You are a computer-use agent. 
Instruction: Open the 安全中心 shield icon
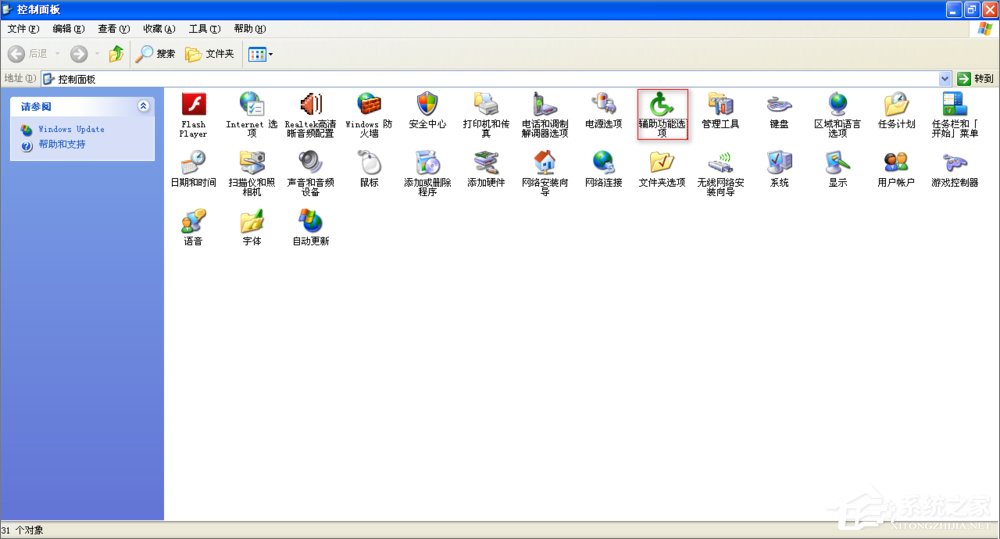[427, 105]
